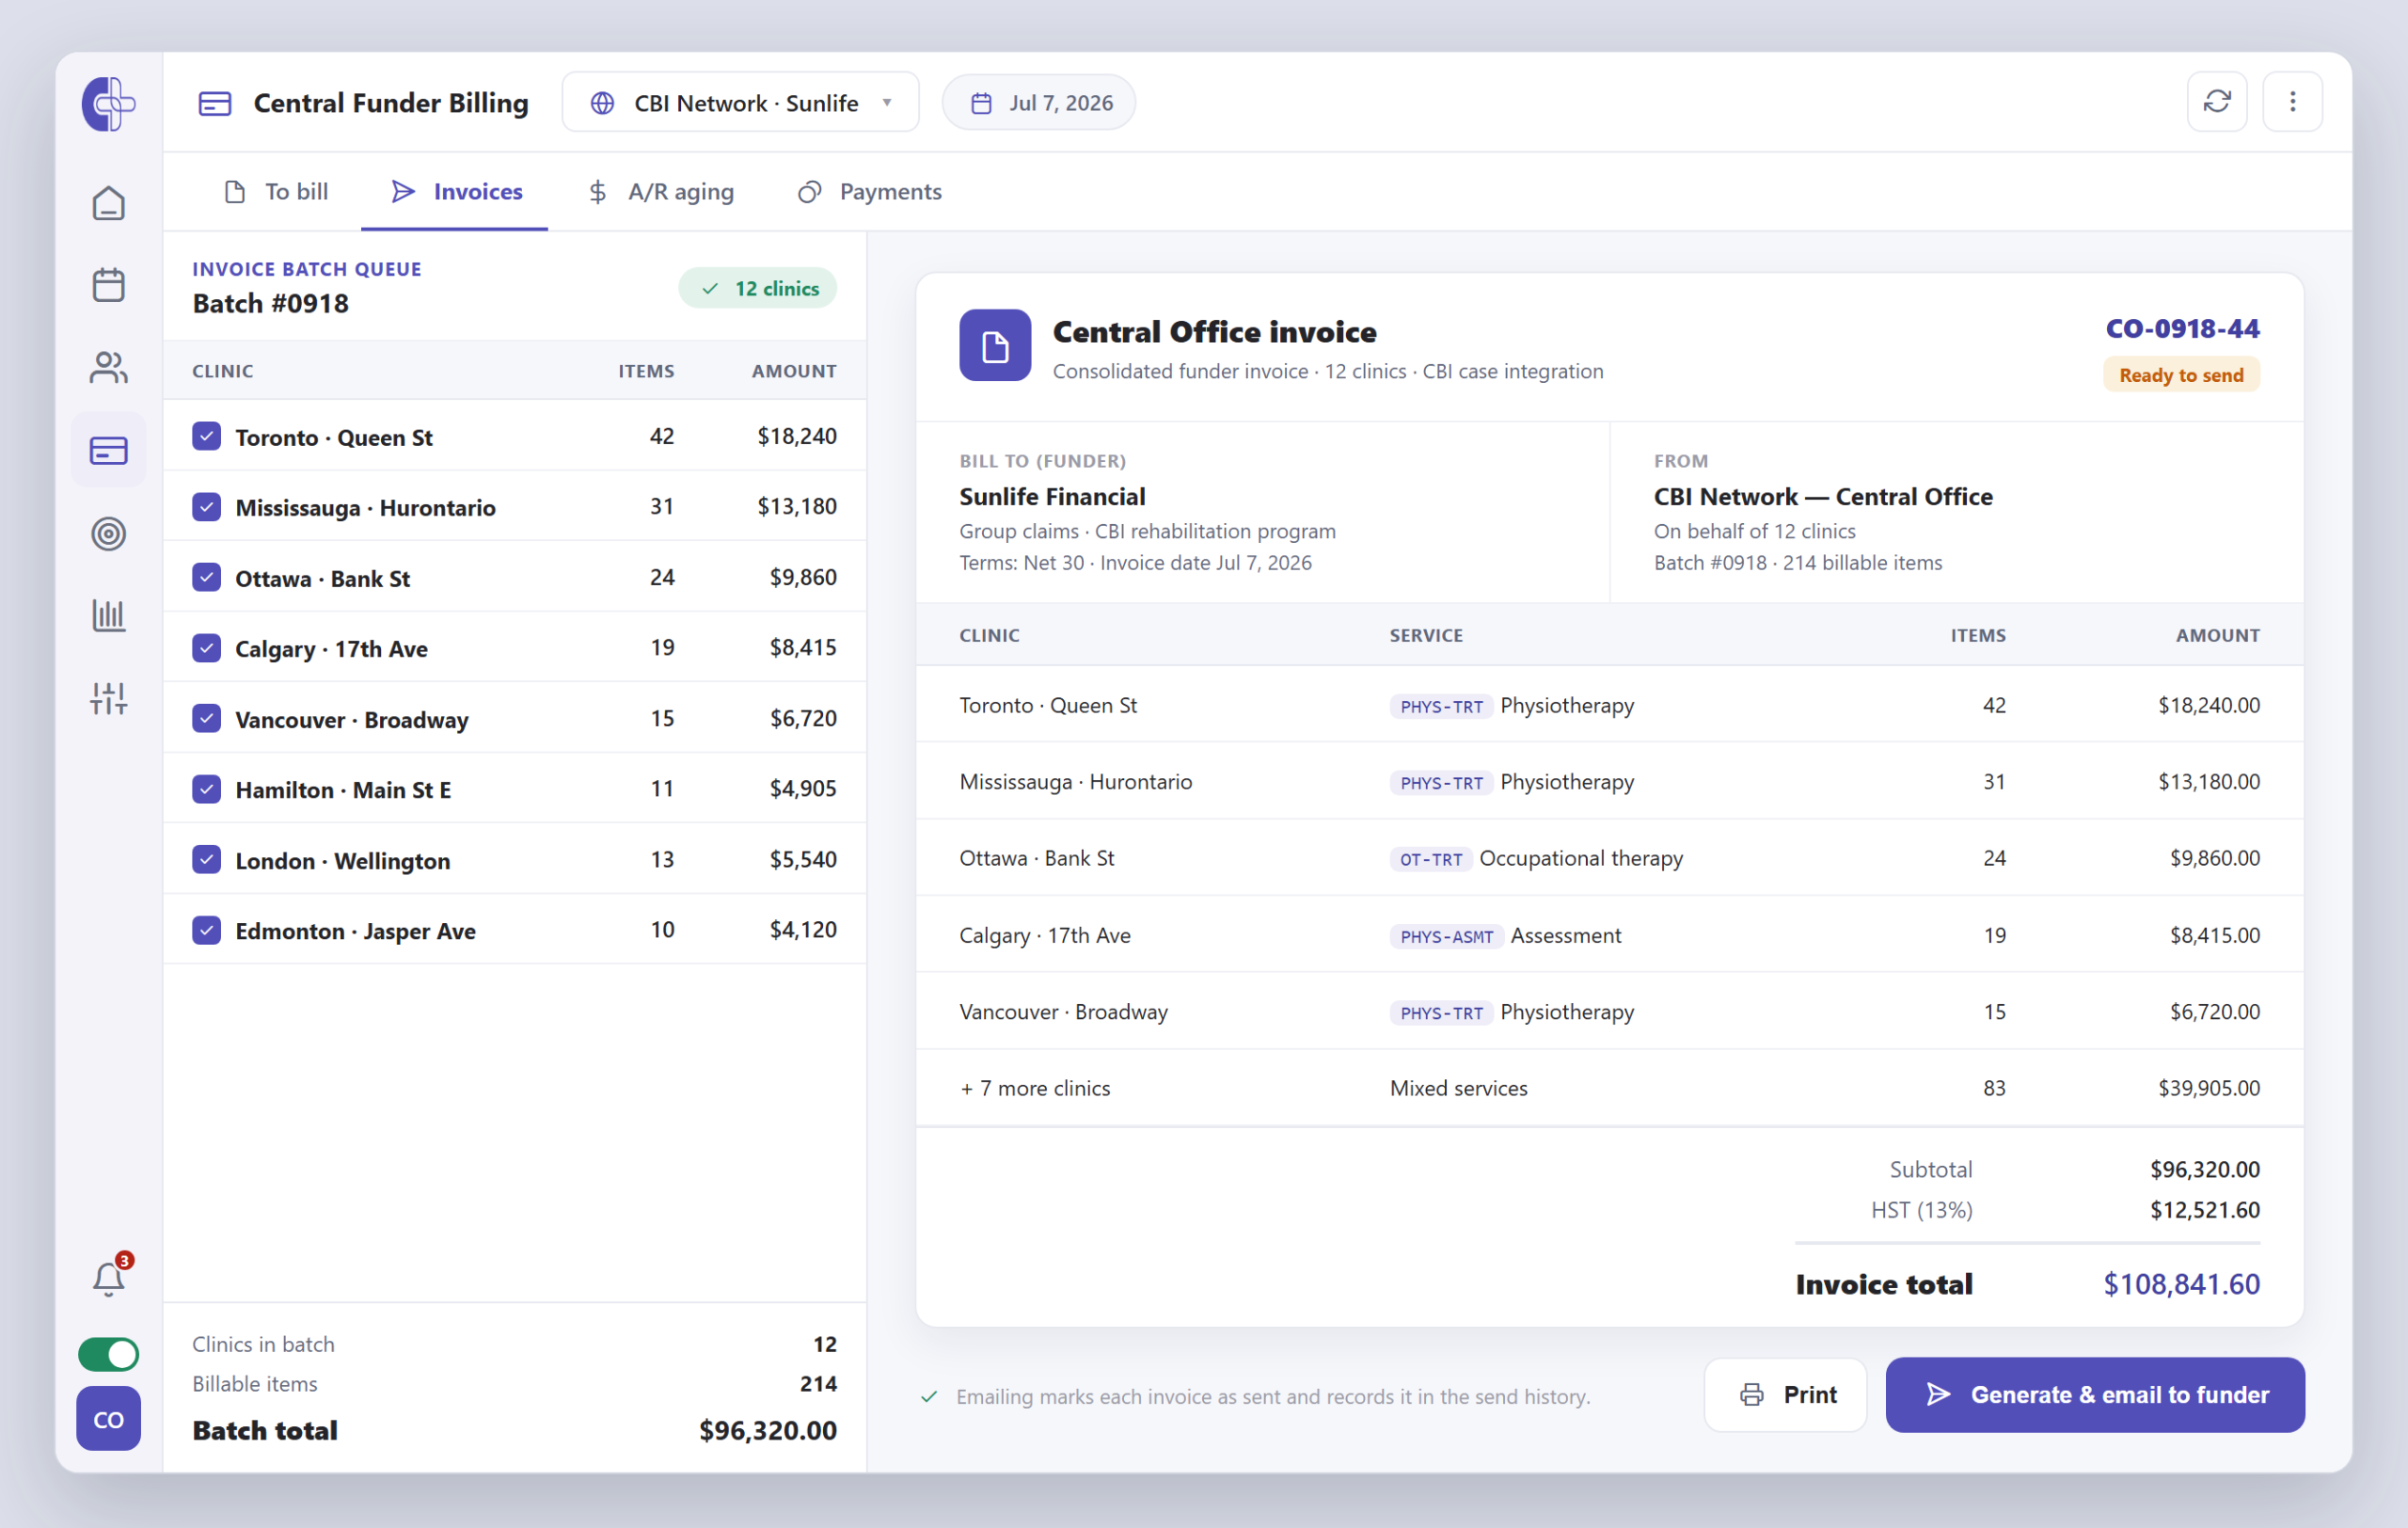Screen dimensions: 2408x1528
Task: Click Sunlife Financial funder name
Action: coord(1052,497)
